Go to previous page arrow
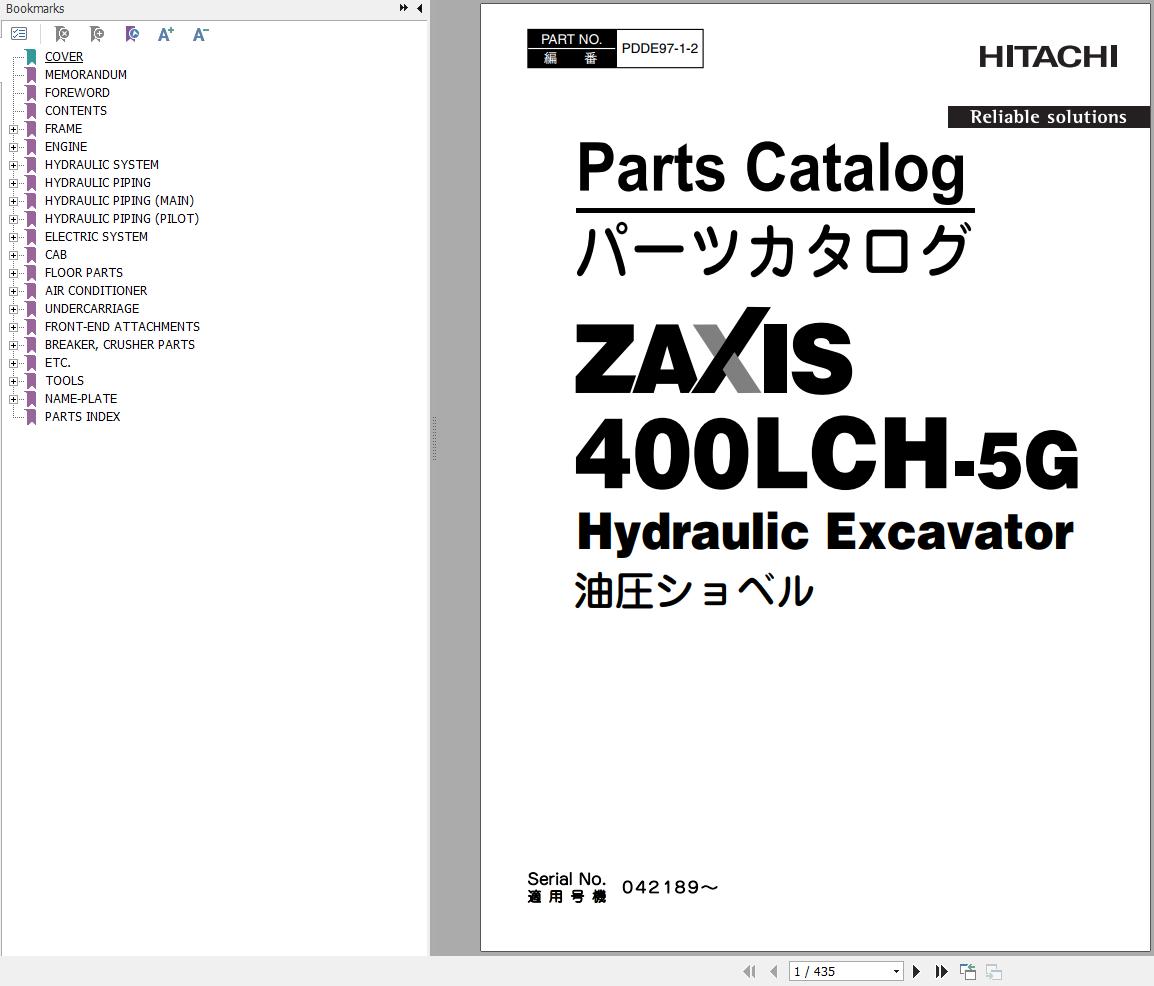1154x986 pixels. pos(774,971)
